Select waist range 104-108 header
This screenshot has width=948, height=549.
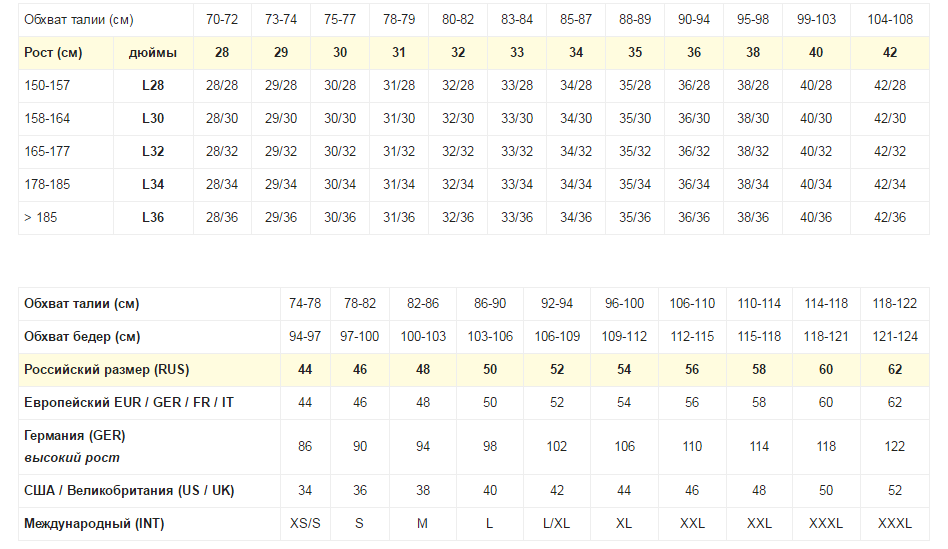(890, 19)
